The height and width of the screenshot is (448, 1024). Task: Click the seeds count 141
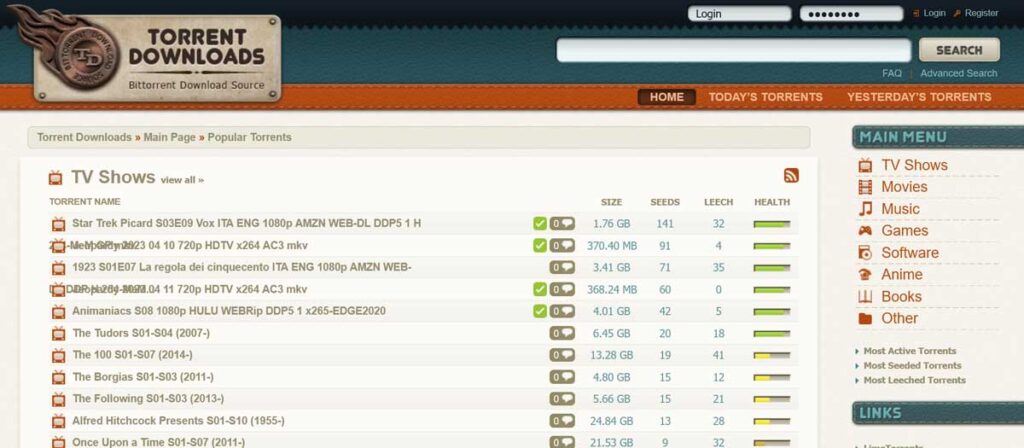(x=665, y=223)
